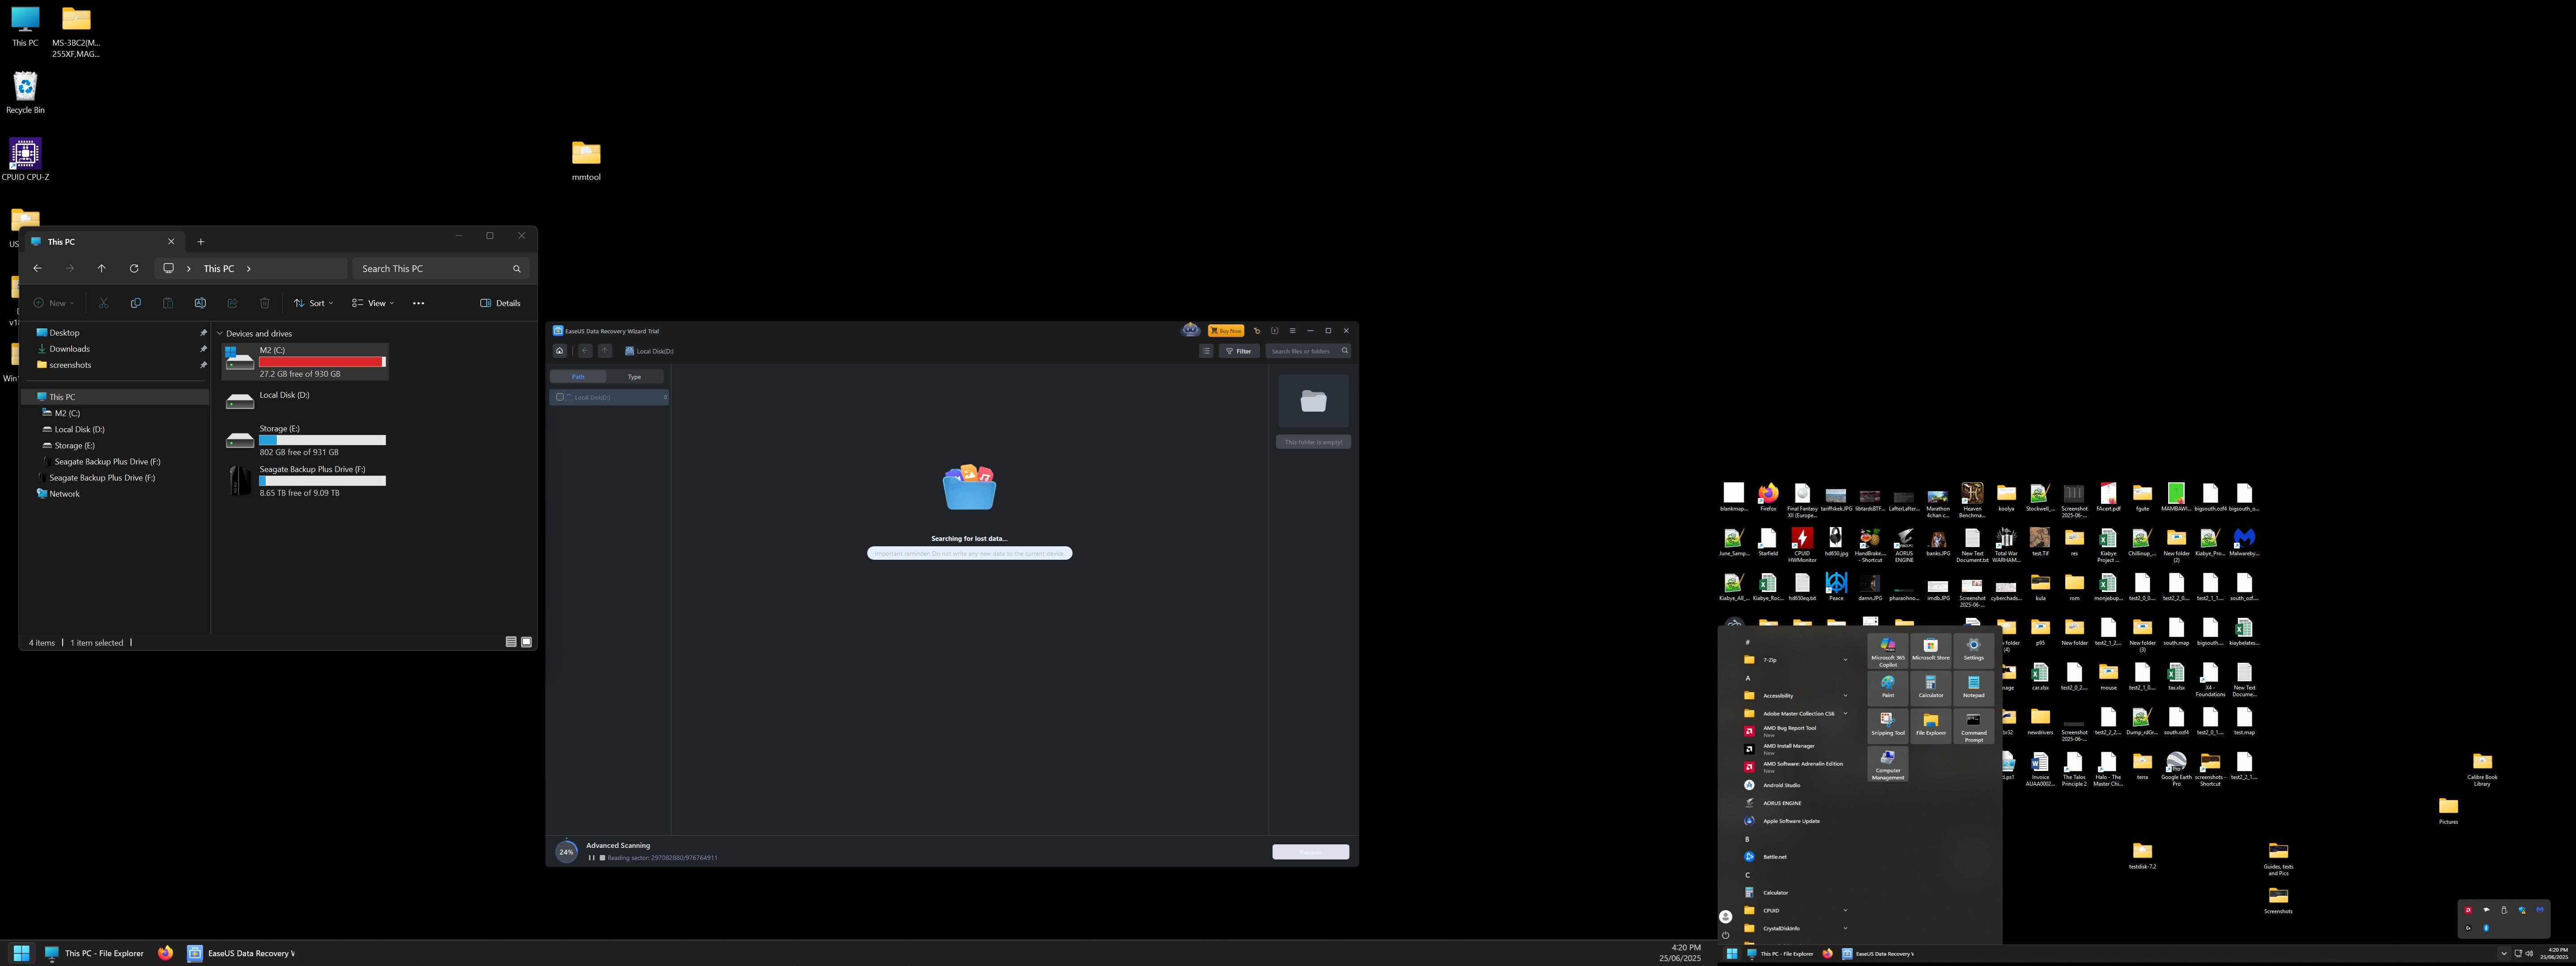Expand Adobe Master Collection CS6 folder

1796,714
